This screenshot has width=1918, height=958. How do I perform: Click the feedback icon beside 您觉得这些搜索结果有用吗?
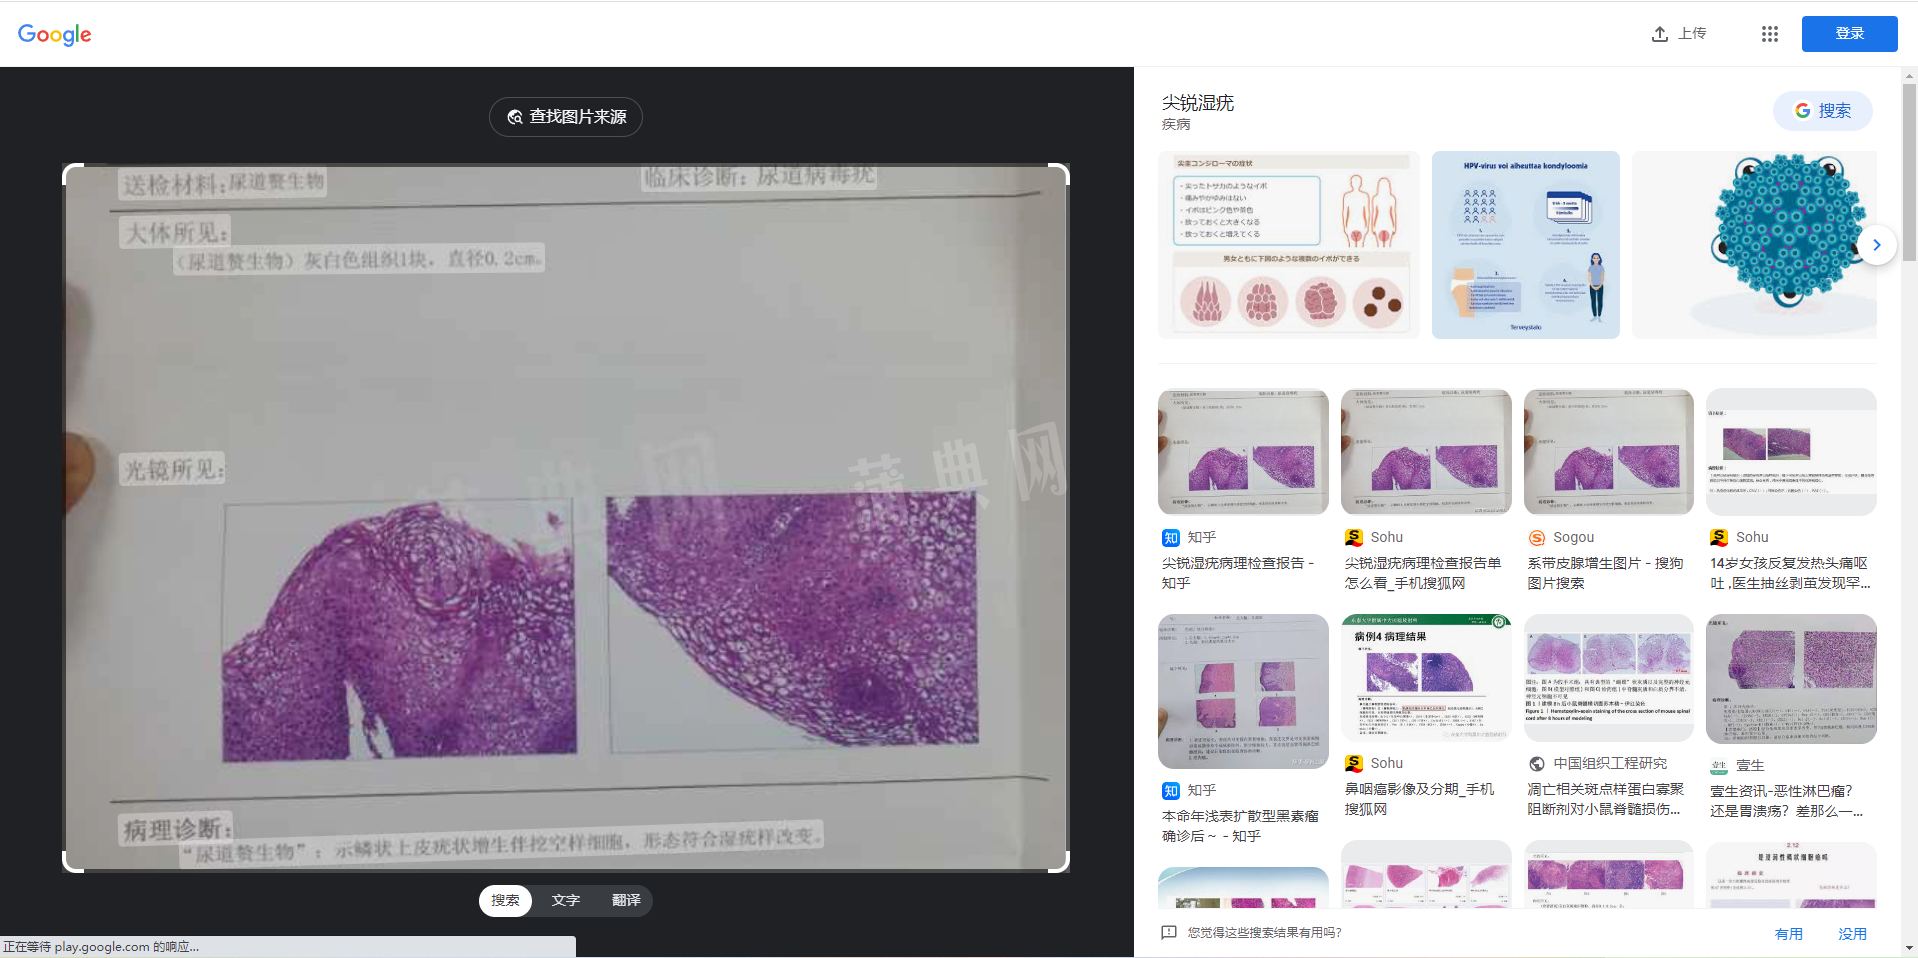point(1168,932)
